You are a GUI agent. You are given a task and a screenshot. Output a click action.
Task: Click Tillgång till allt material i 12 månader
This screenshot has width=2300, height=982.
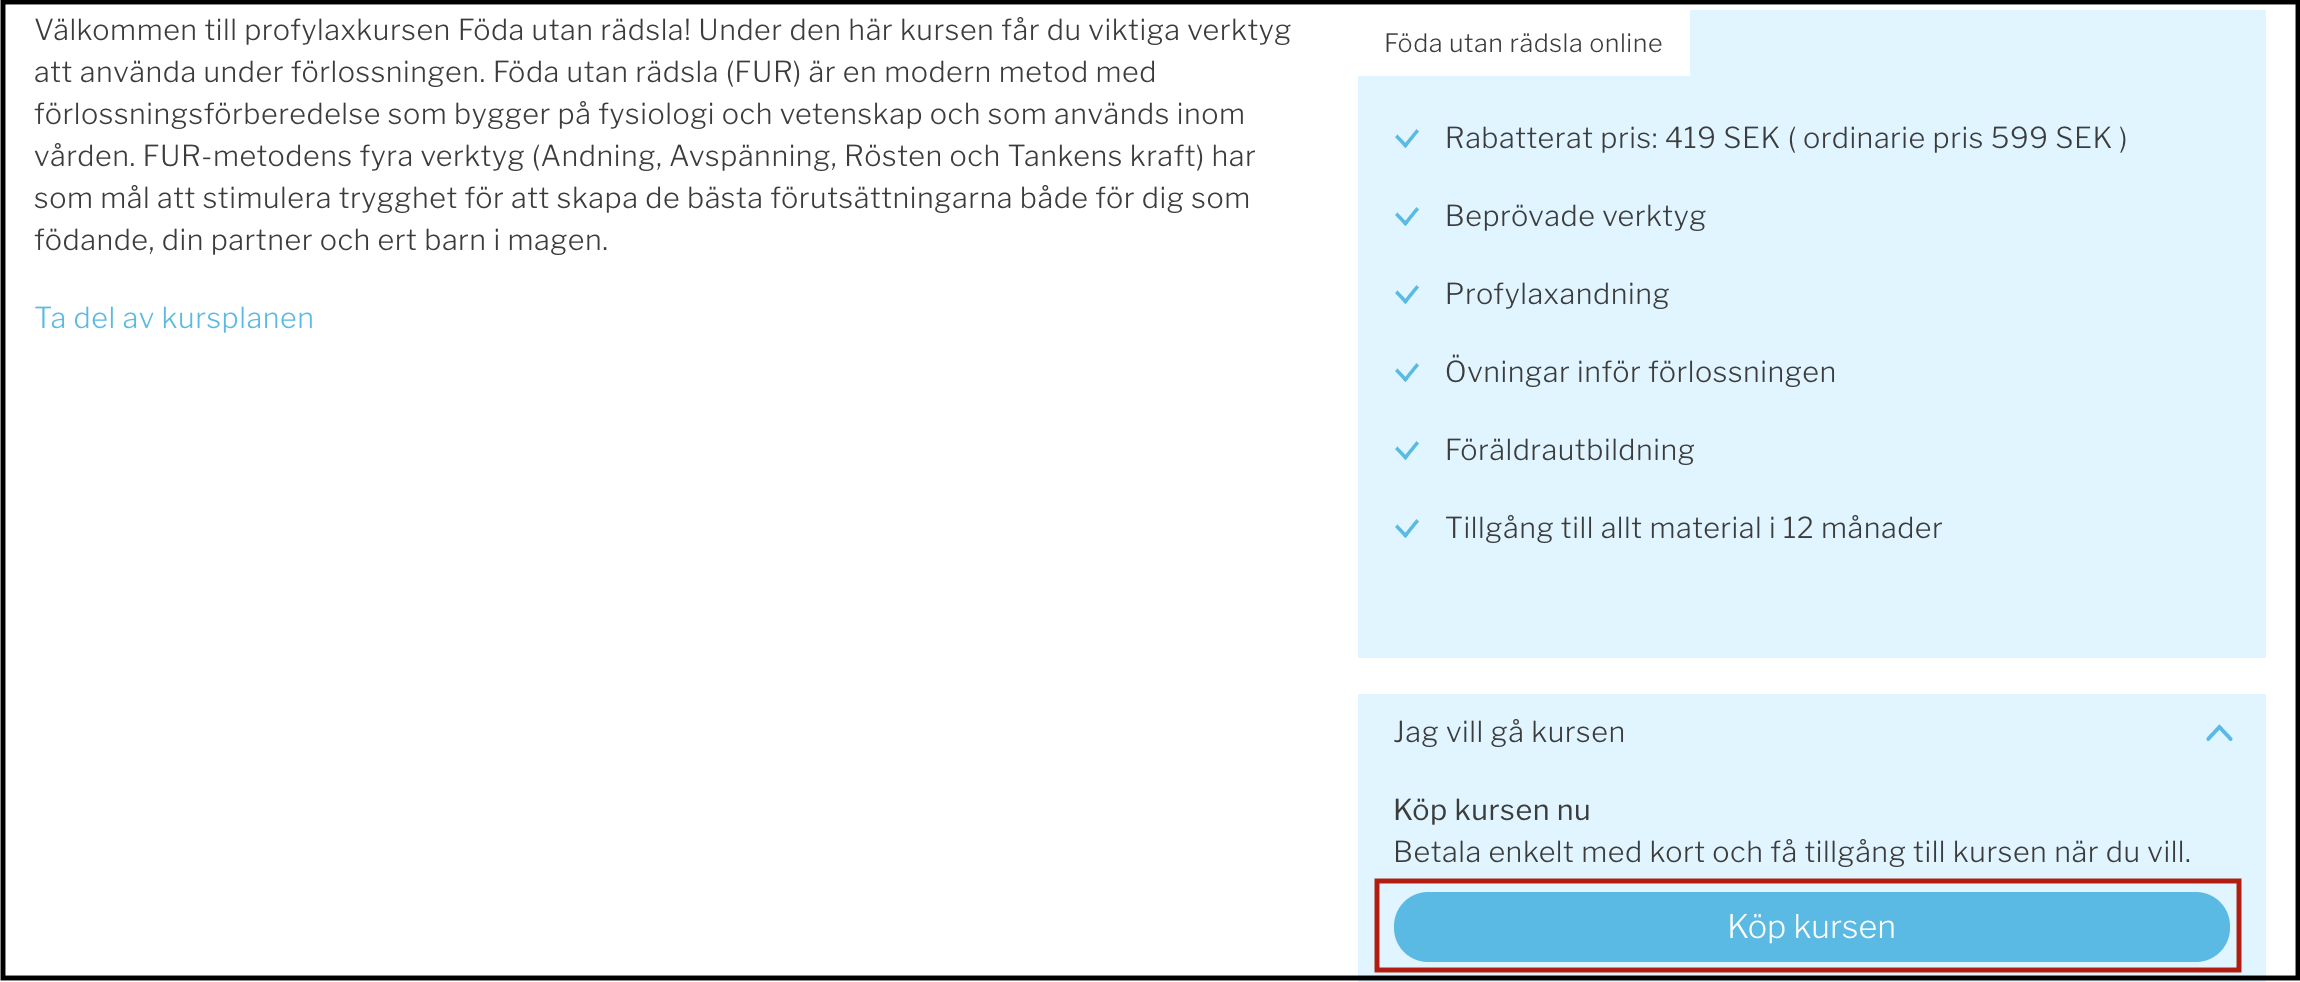[x=1693, y=528]
